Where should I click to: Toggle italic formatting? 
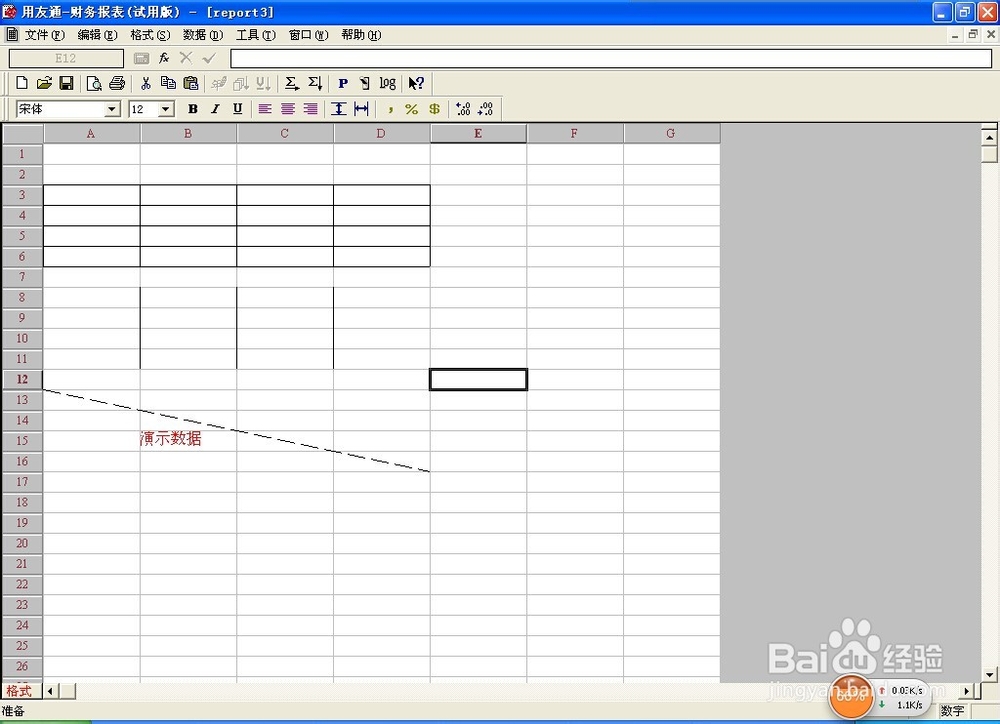215,109
